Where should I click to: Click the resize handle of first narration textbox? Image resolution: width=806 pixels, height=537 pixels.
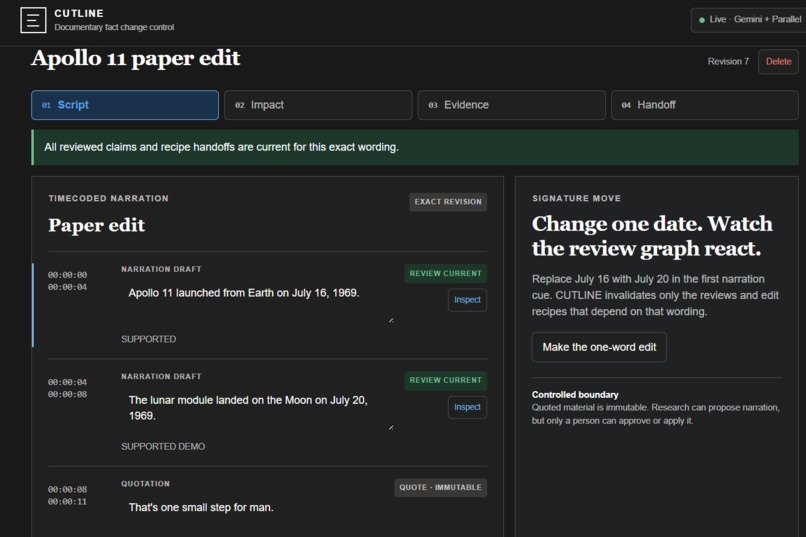pyautogui.click(x=391, y=320)
